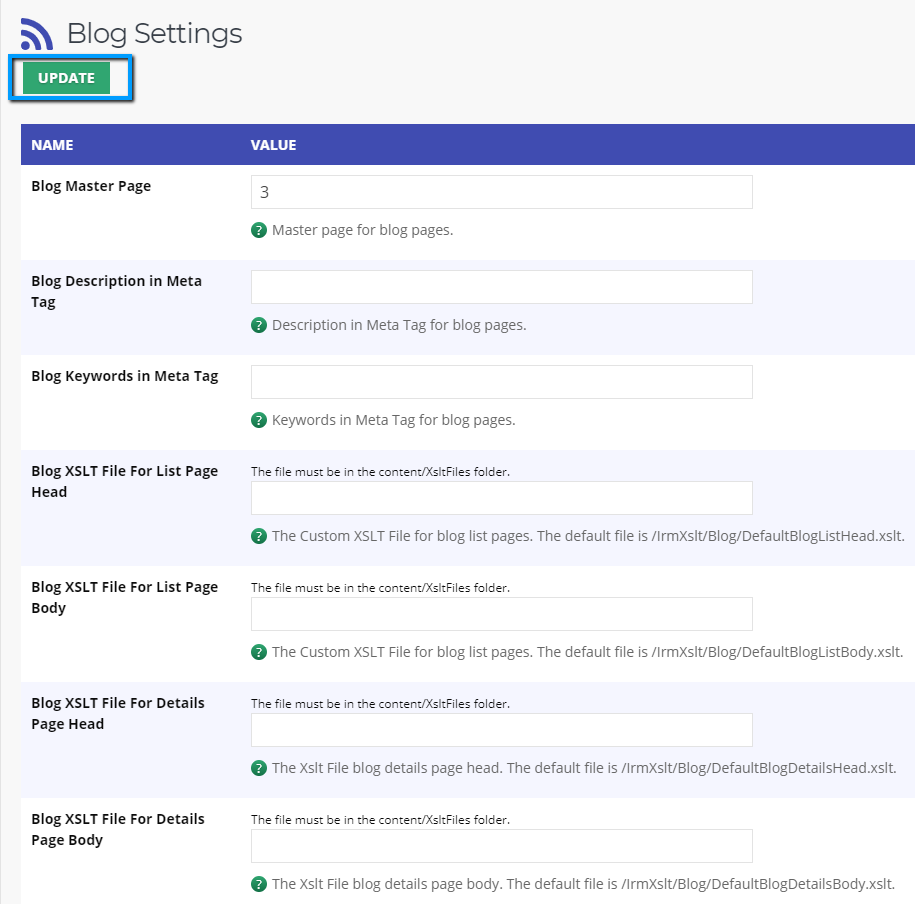Viewport: 915px width, 904px height.
Task: Click the 'Master page for blog pages.' hint
Action: coord(362,230)
